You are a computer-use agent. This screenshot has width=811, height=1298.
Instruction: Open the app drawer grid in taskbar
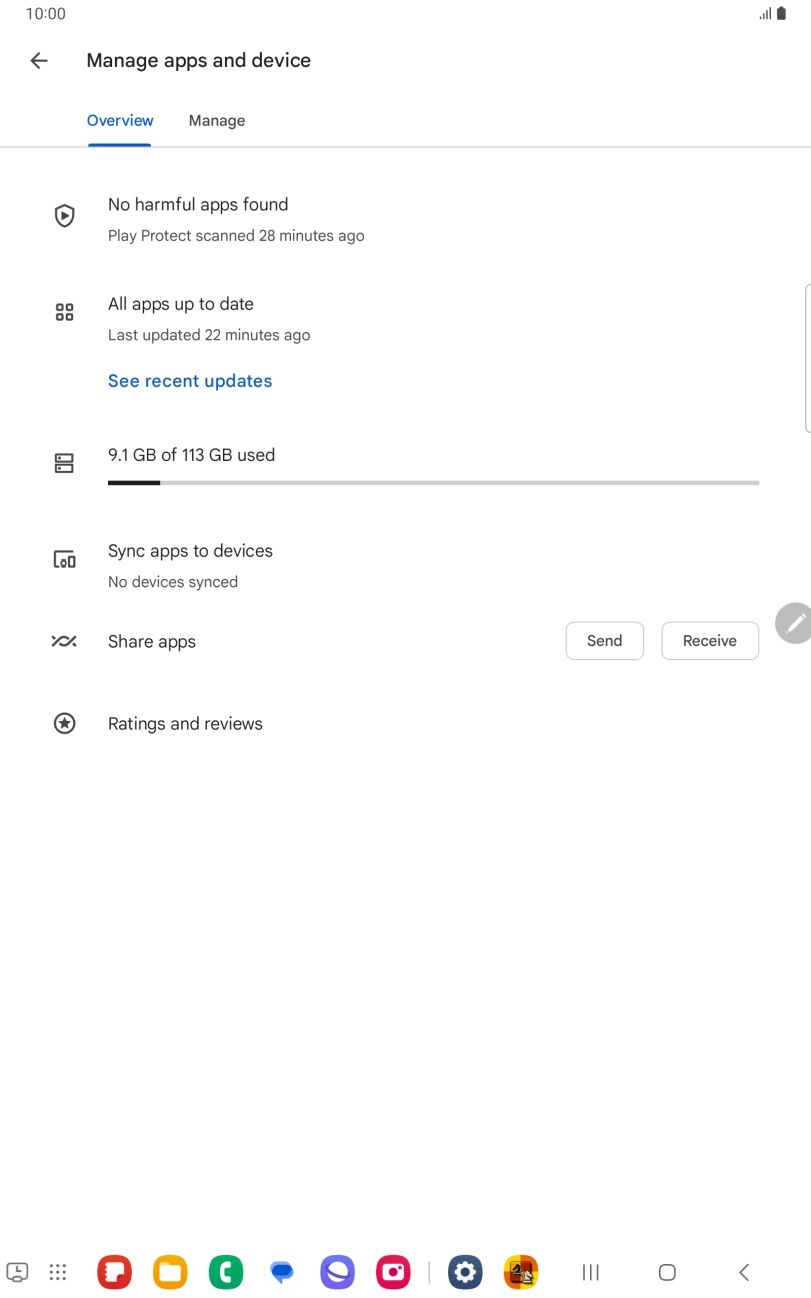tap(58, 1272)
